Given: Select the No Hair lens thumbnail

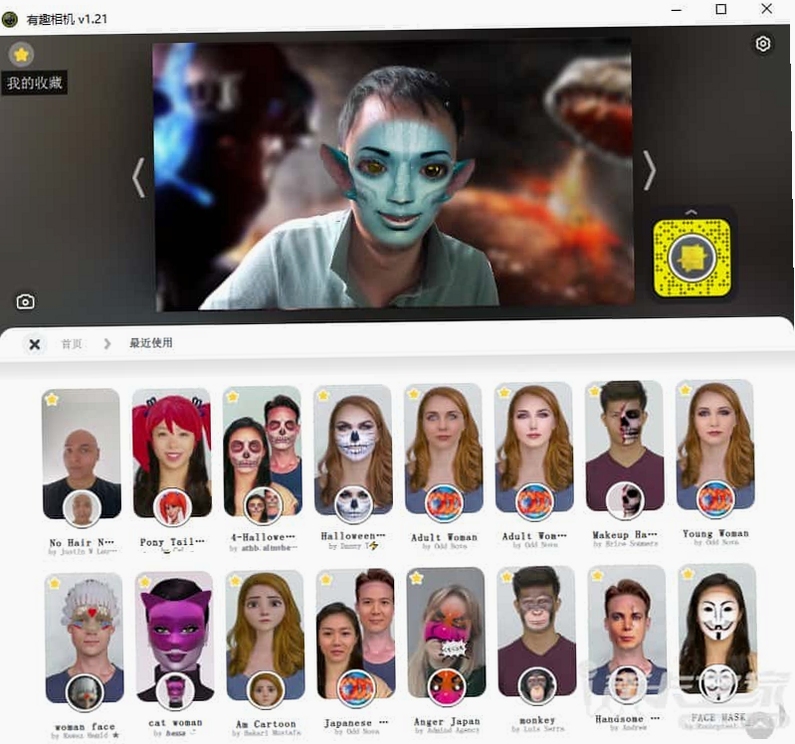Looking at the screenshot, I should pyautogui.click(x=82, y=454).
